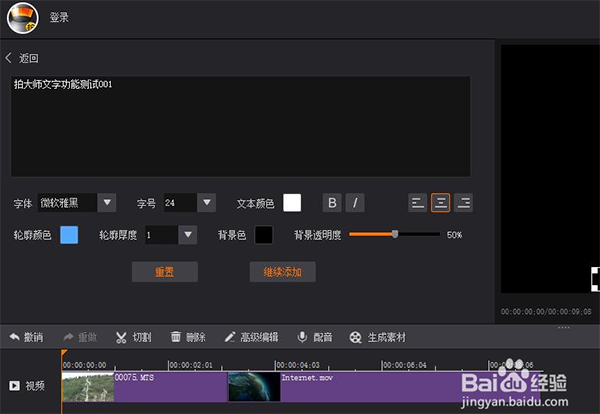Toggle bold text formatting

click(x=332, y=203)
